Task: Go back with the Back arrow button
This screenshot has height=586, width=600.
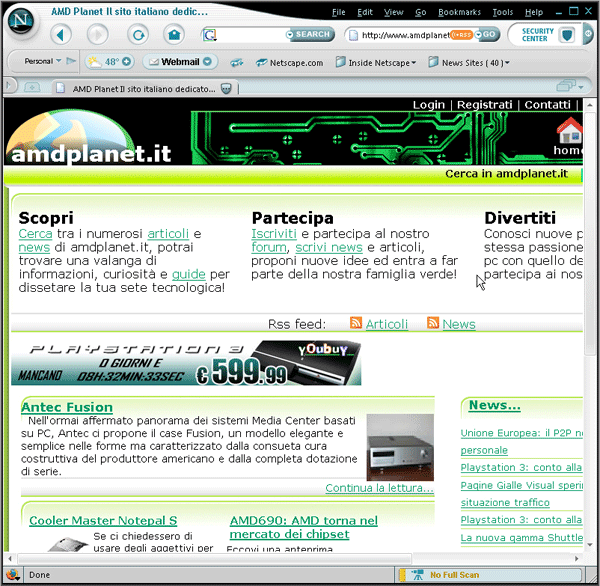Action: pyautogui.click(x=61, y=35)
